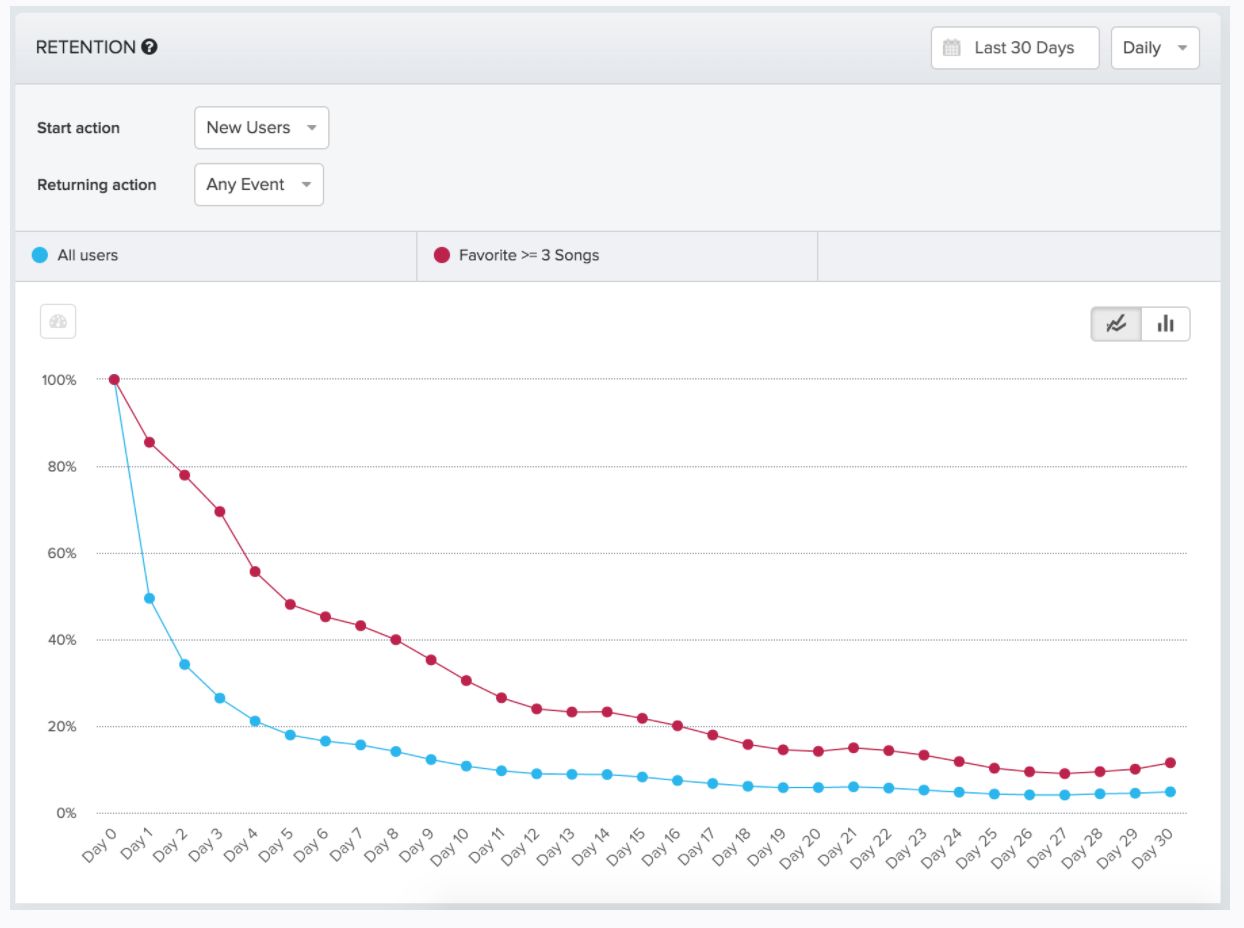
Task: Open the New Users start action dropdown
Action: click(x=261, y=128)
